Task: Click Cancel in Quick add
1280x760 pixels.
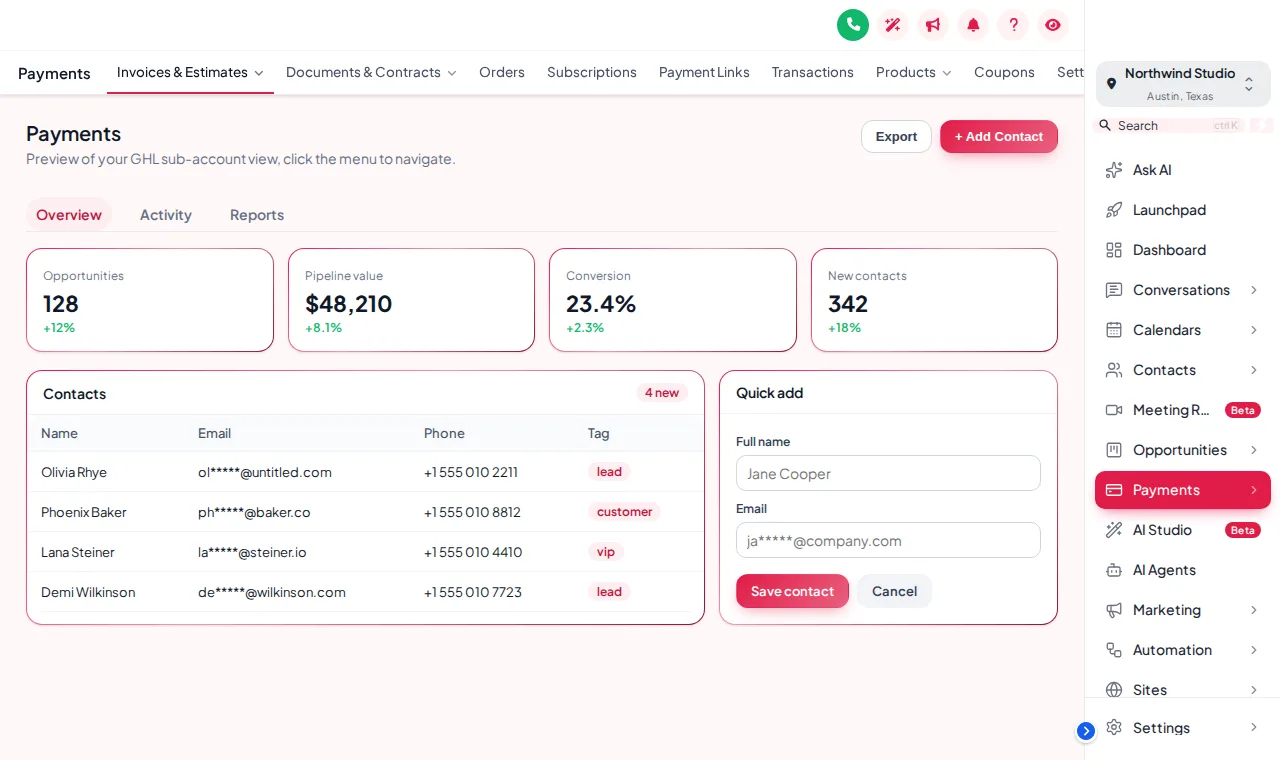Action: click(894, 591)
